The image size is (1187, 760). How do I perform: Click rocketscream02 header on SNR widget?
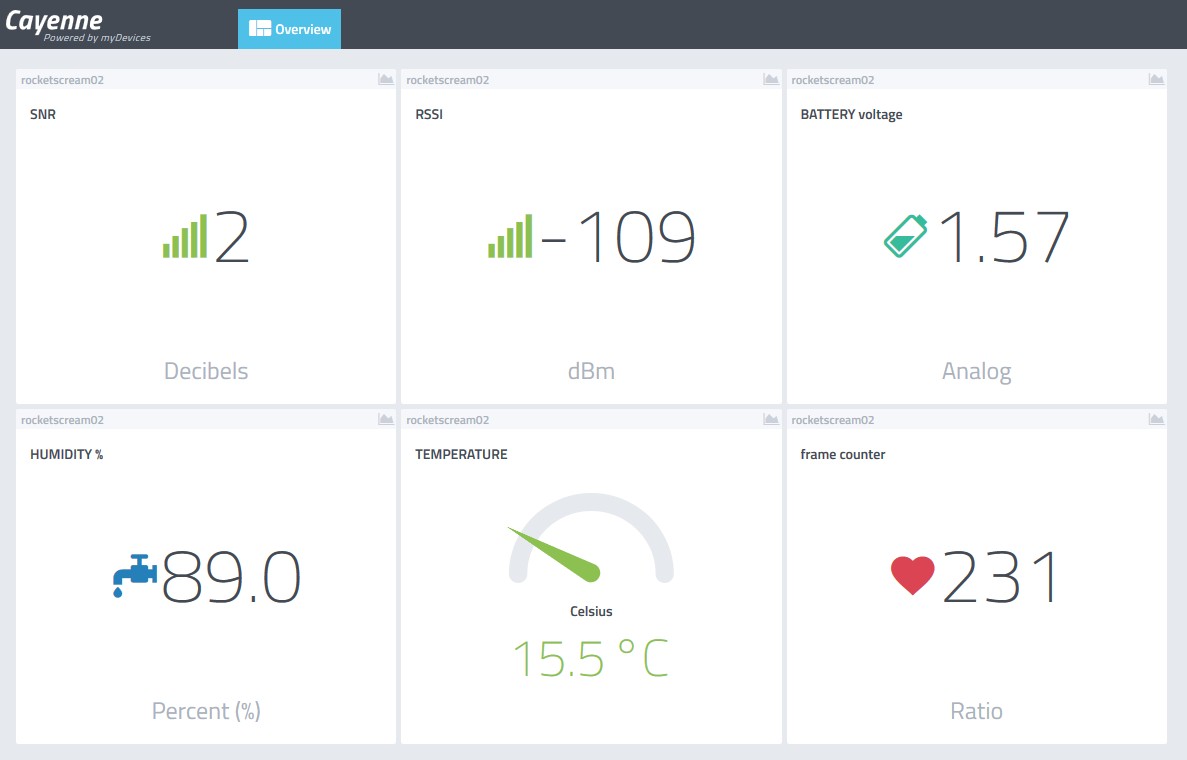pyautogui.click(x=62, y=79)
